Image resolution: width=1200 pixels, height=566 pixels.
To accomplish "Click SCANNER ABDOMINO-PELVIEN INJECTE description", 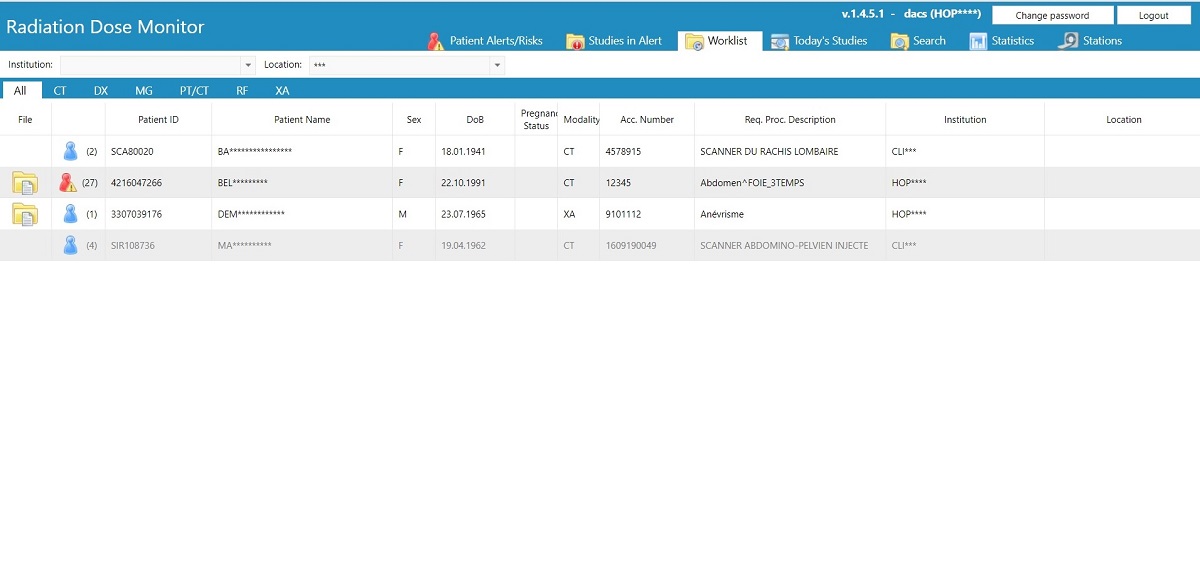I will [x=784, y=245].
